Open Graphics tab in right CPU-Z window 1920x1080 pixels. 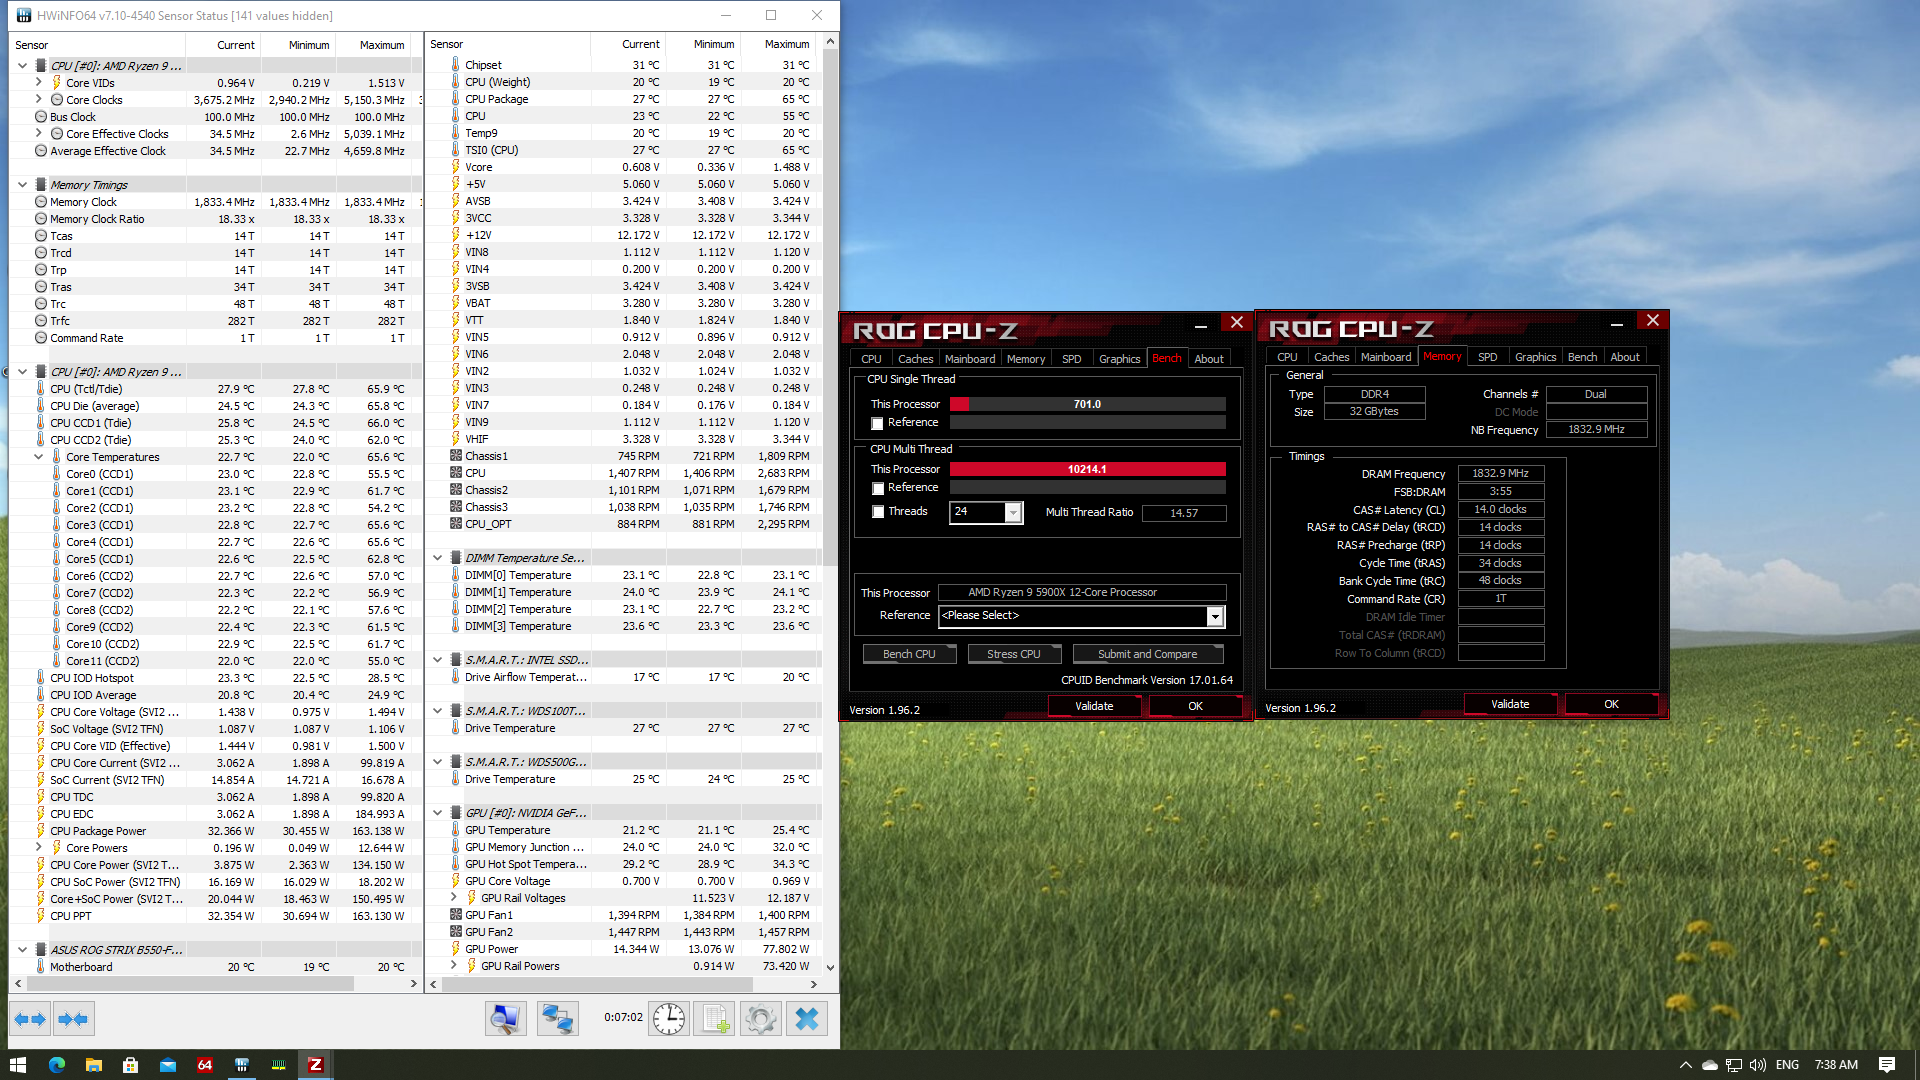click(1535, 357)
